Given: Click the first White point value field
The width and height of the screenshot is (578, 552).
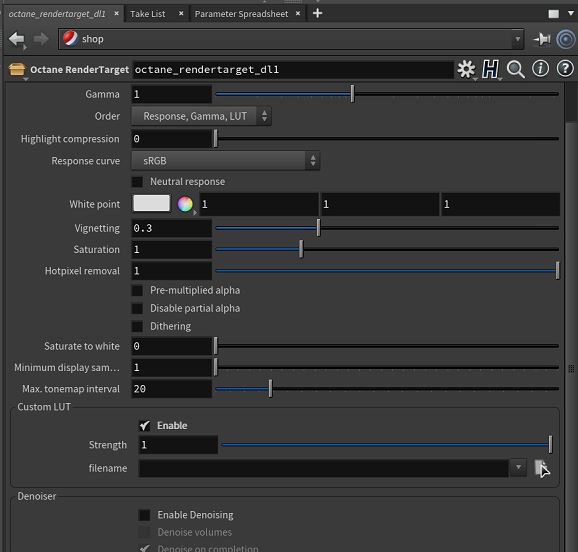Looking at the screenshot, I should [x=259, y=204].
